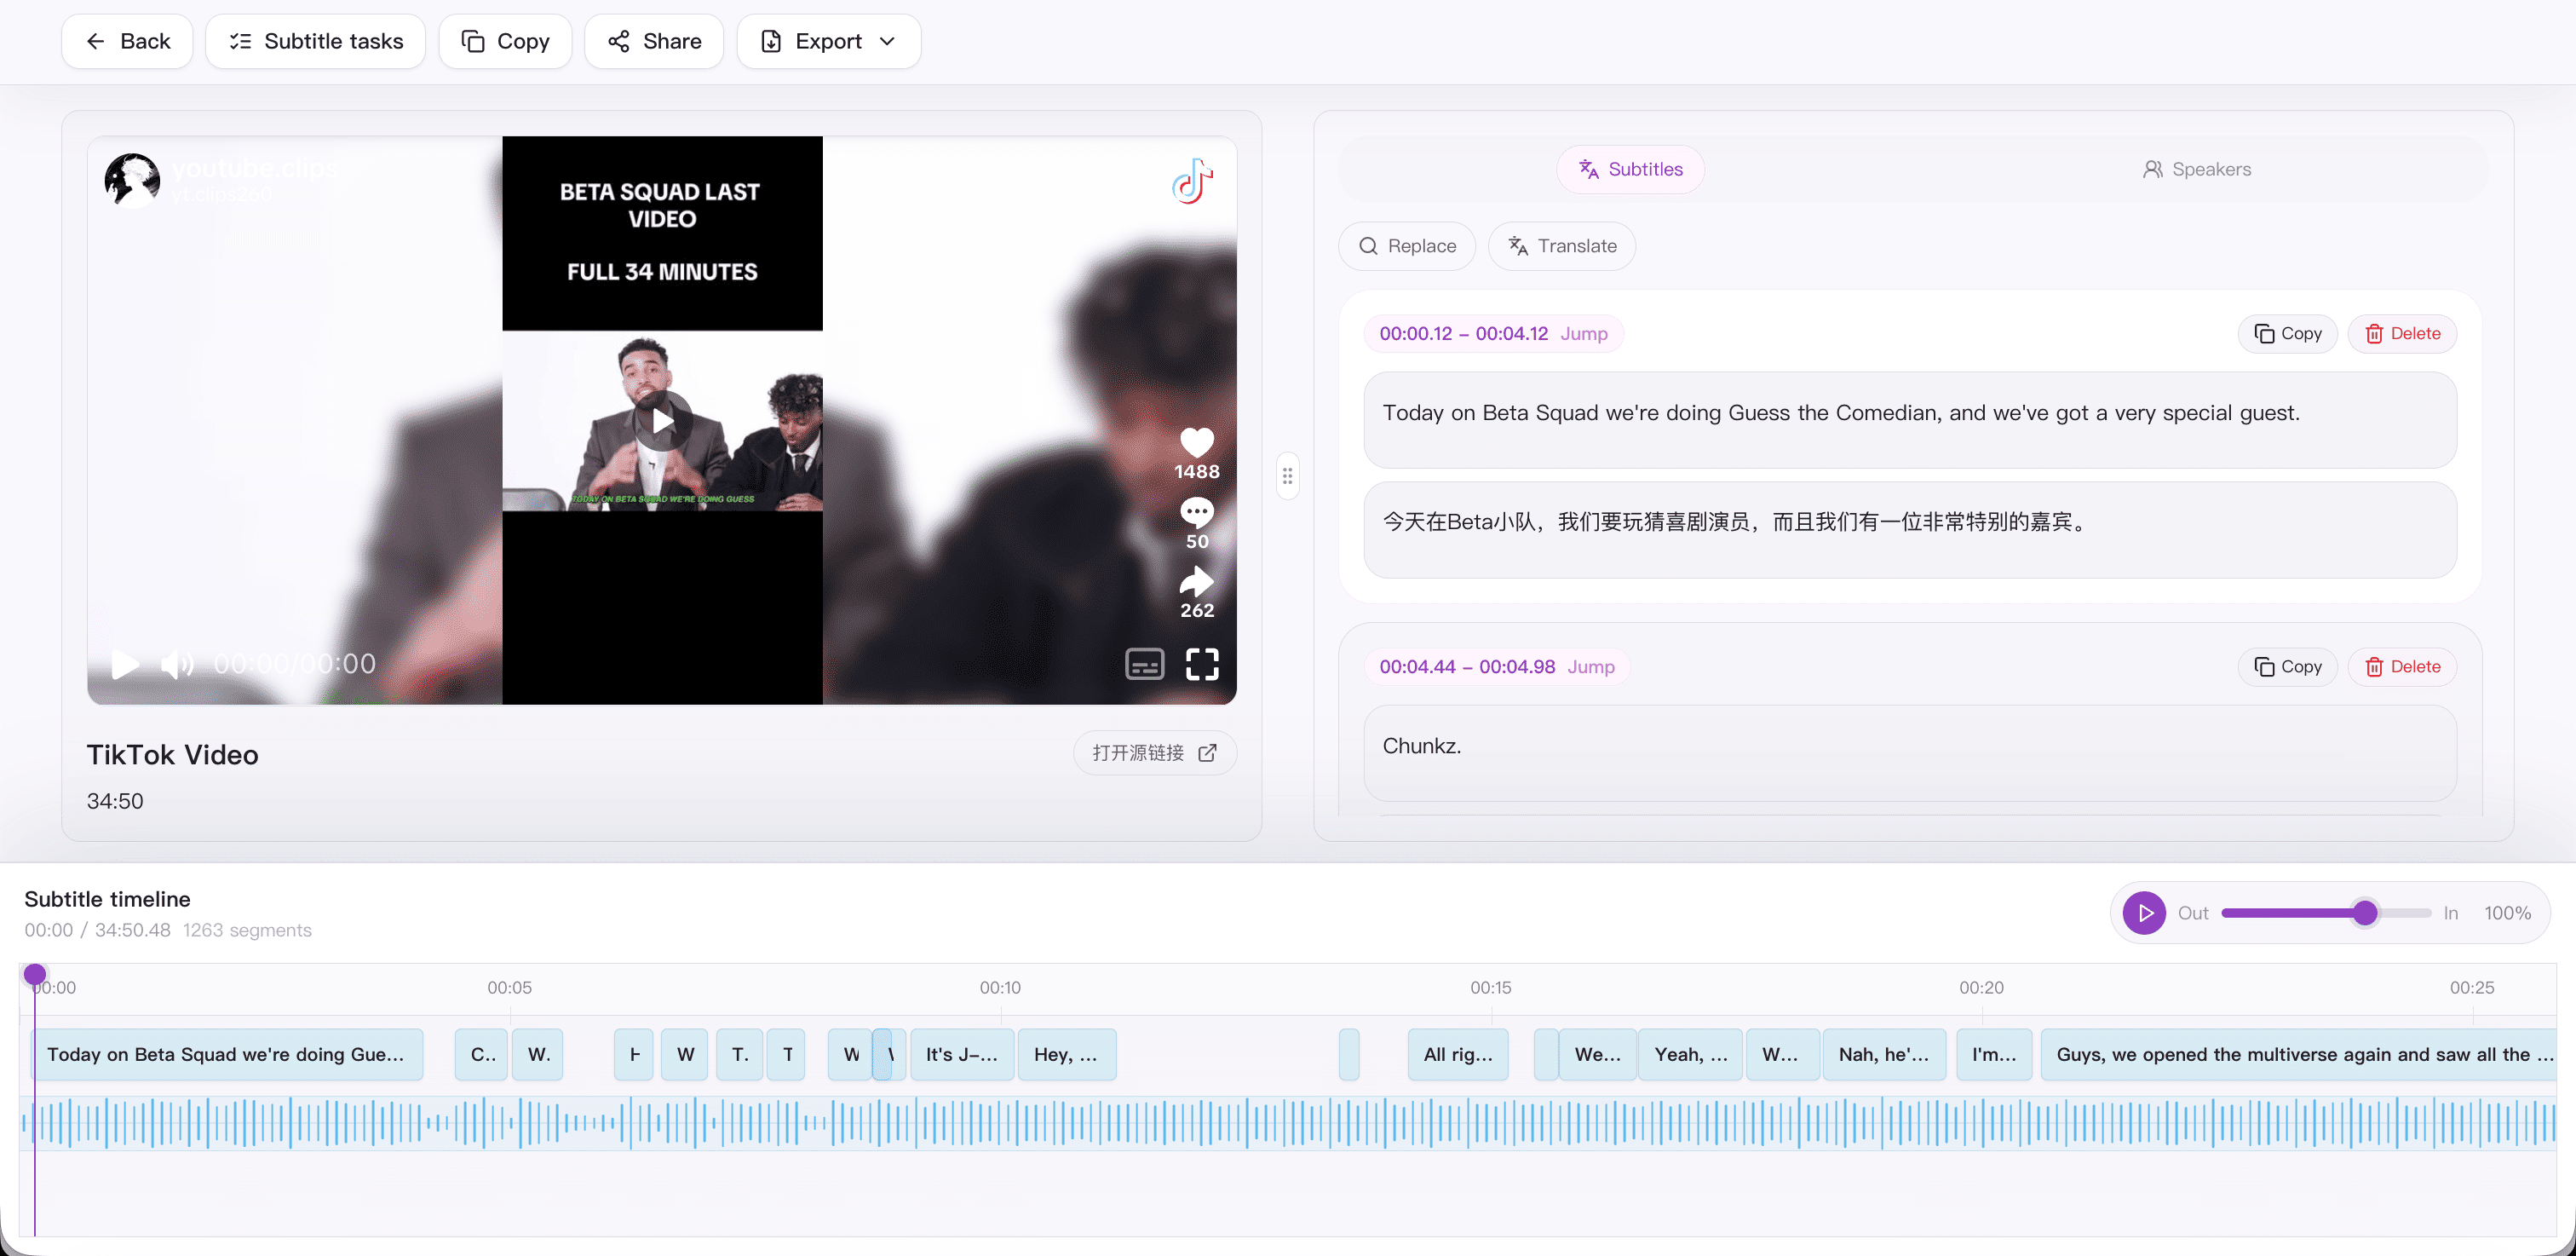Open comments via the speech bubble icon
The image size is (2576, 1256).
click(x=1197, y=512)
